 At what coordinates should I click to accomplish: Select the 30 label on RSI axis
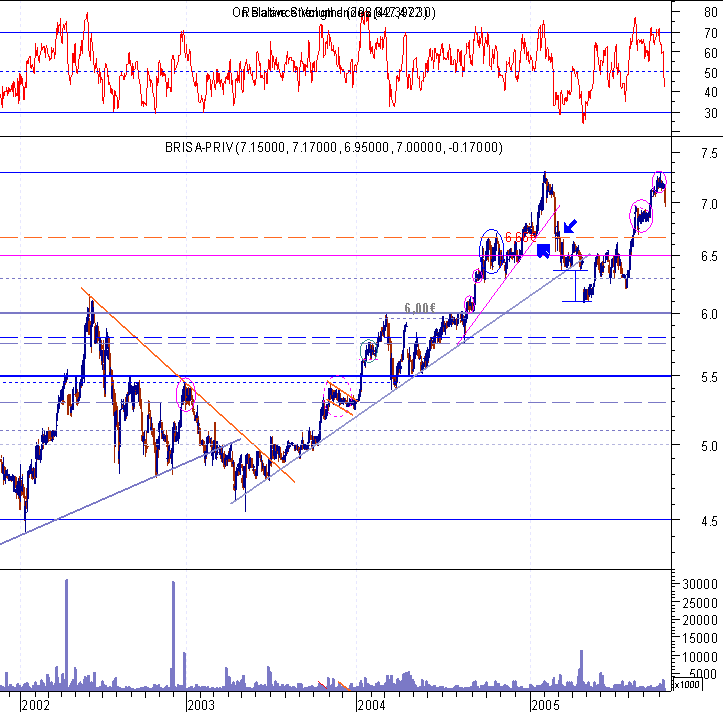click(711, 113)
